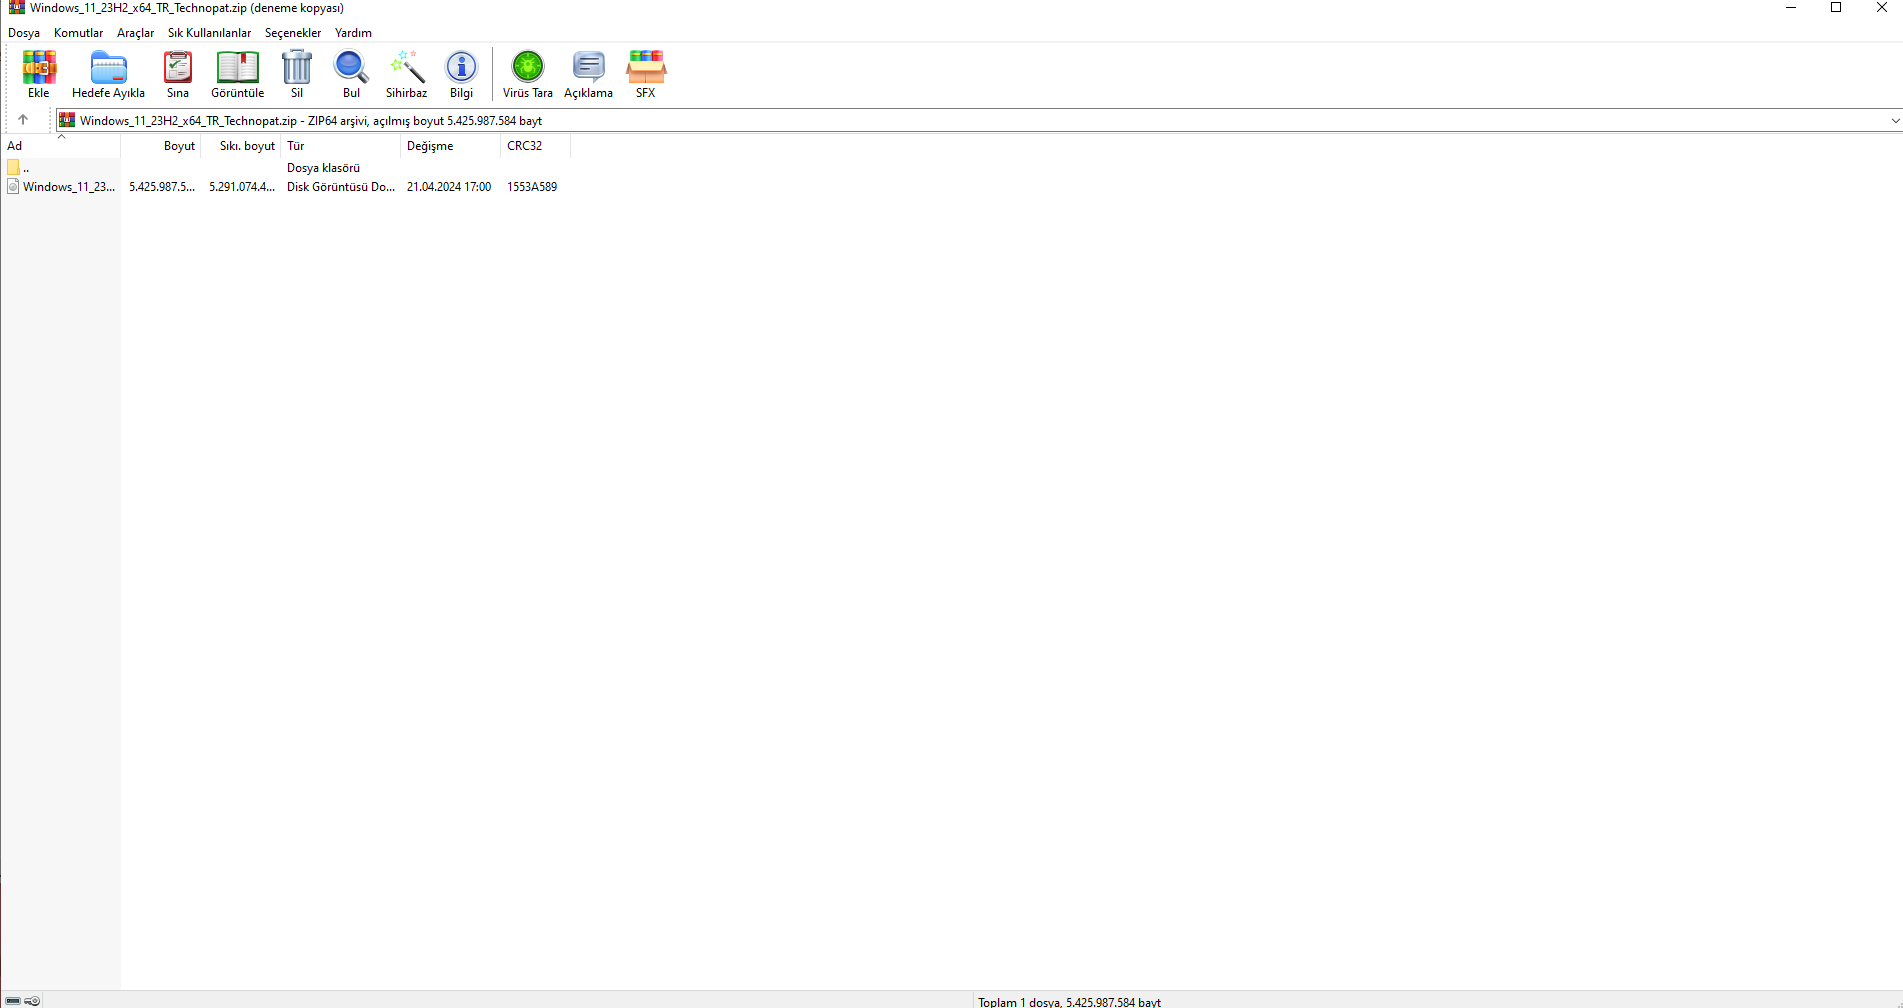Sort by Boyut column header

161,146
